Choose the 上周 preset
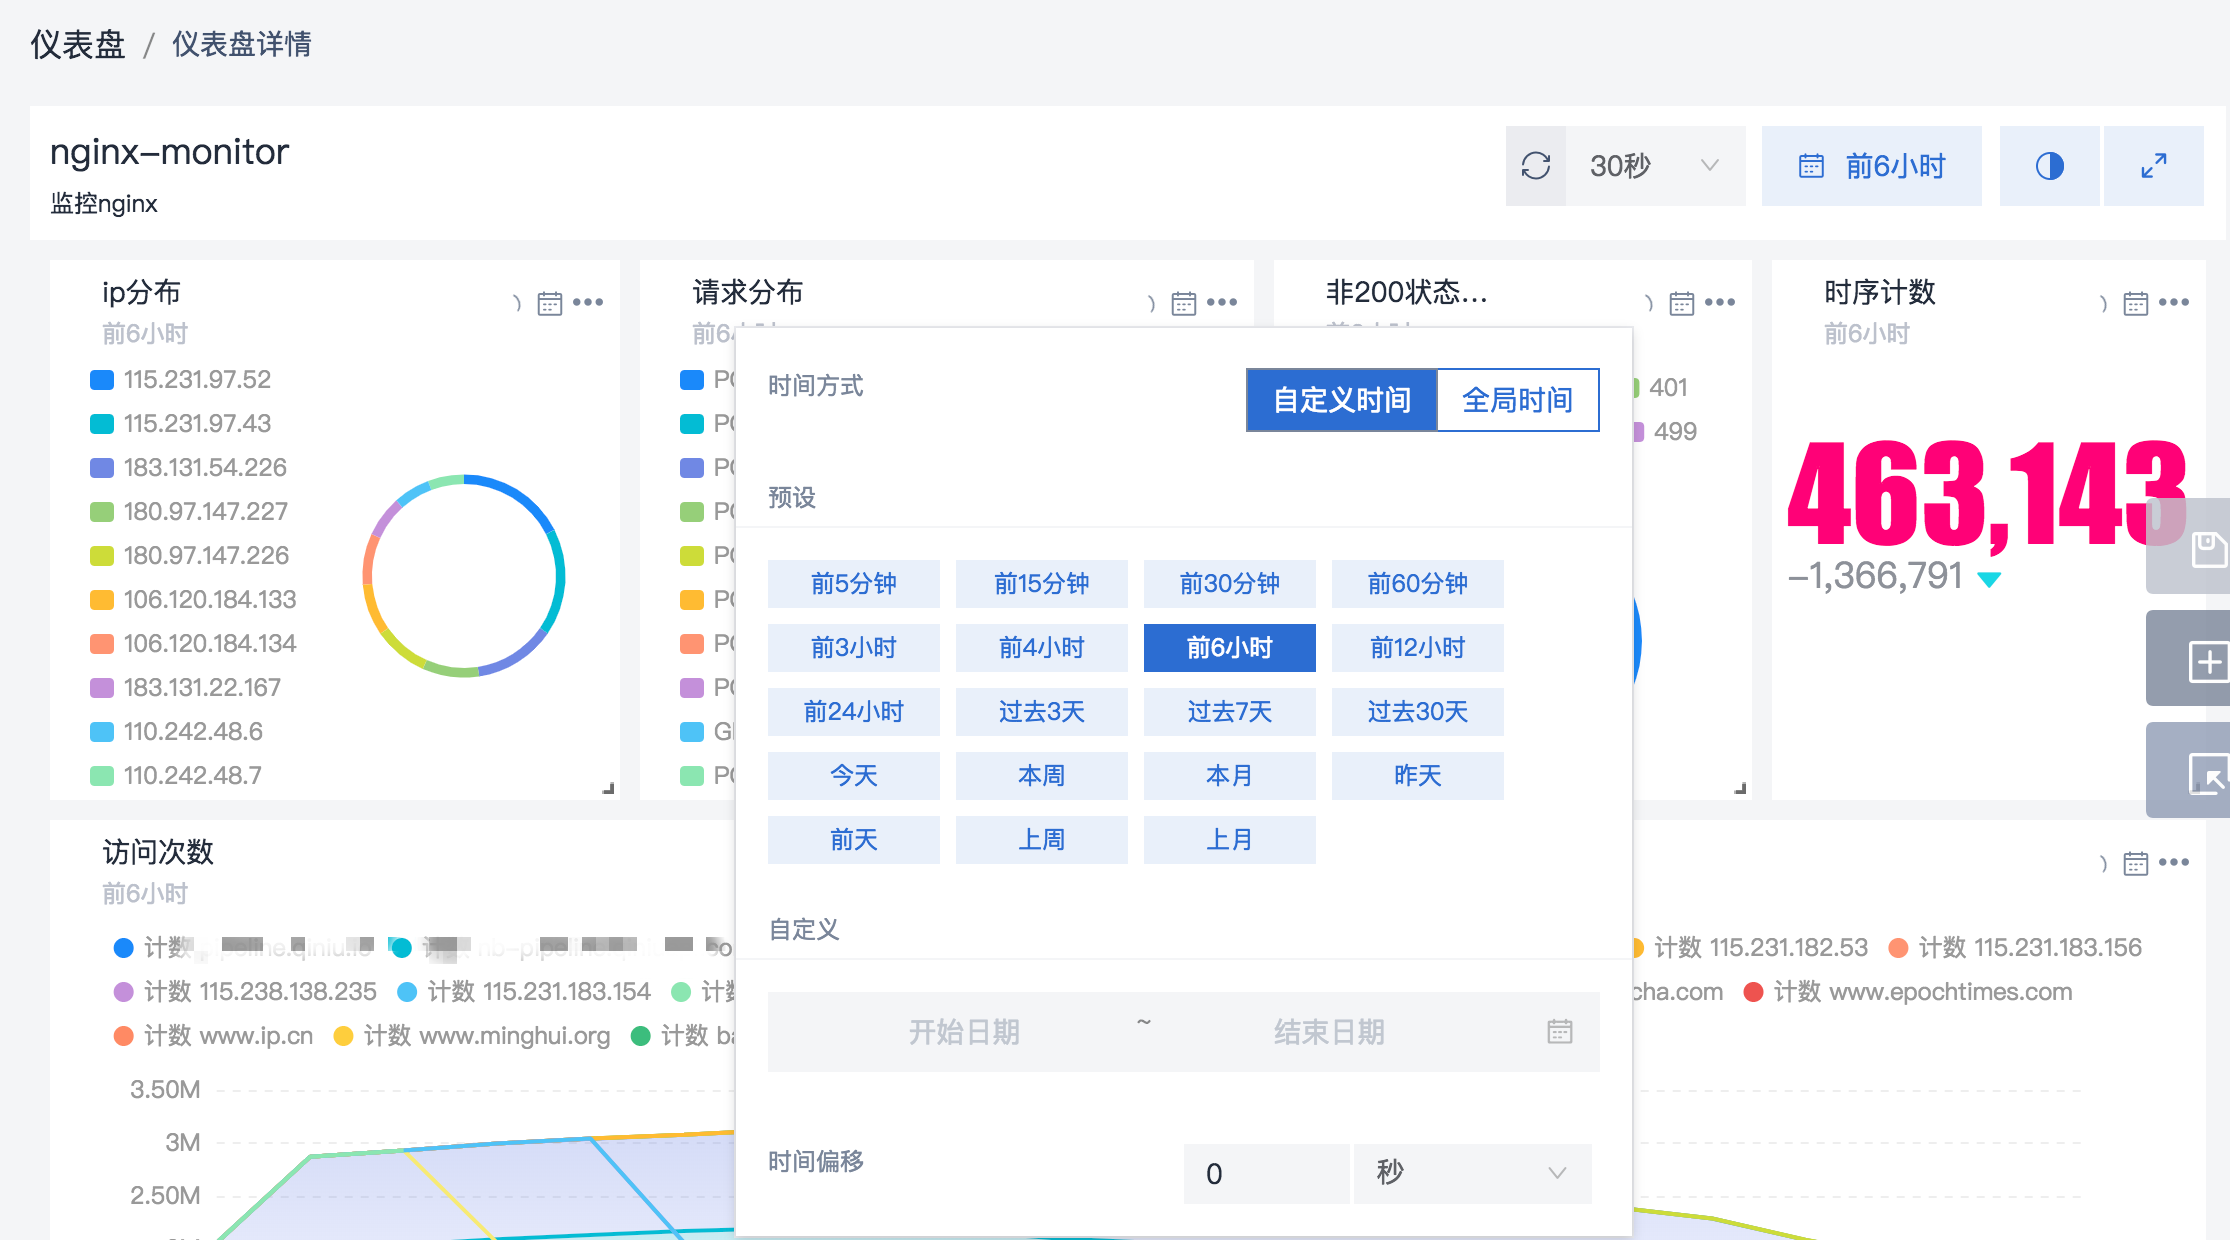This screenshot has height=1240, width=2230. (1042, 840)
